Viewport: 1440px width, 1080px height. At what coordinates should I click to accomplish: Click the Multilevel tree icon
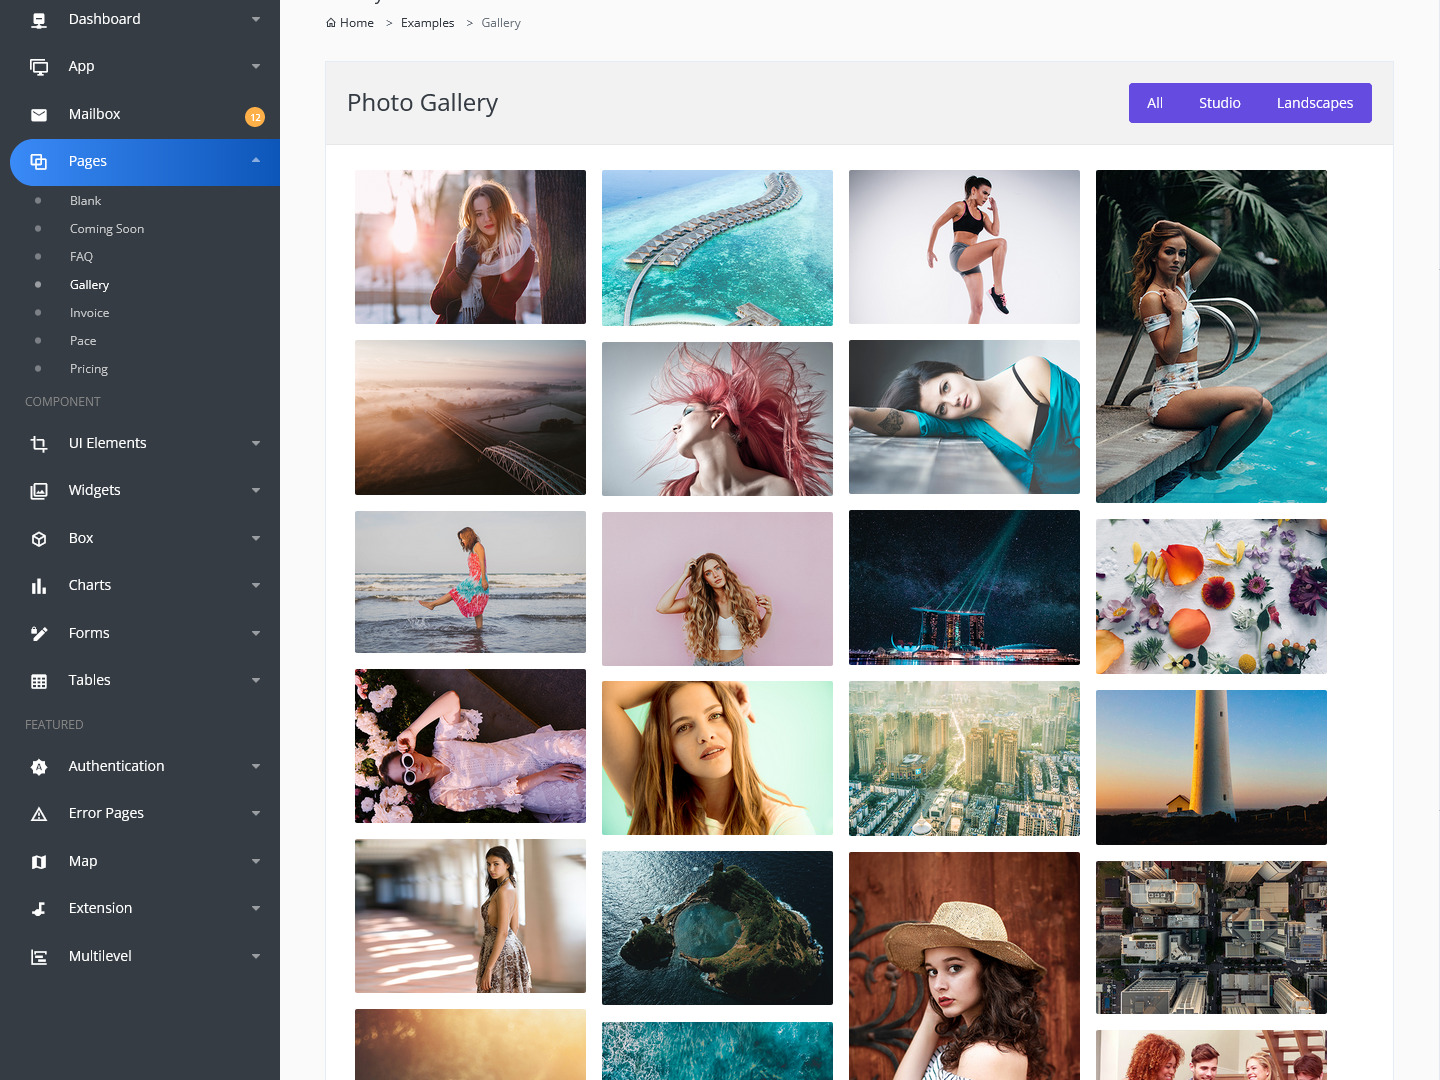click(39, 957)
